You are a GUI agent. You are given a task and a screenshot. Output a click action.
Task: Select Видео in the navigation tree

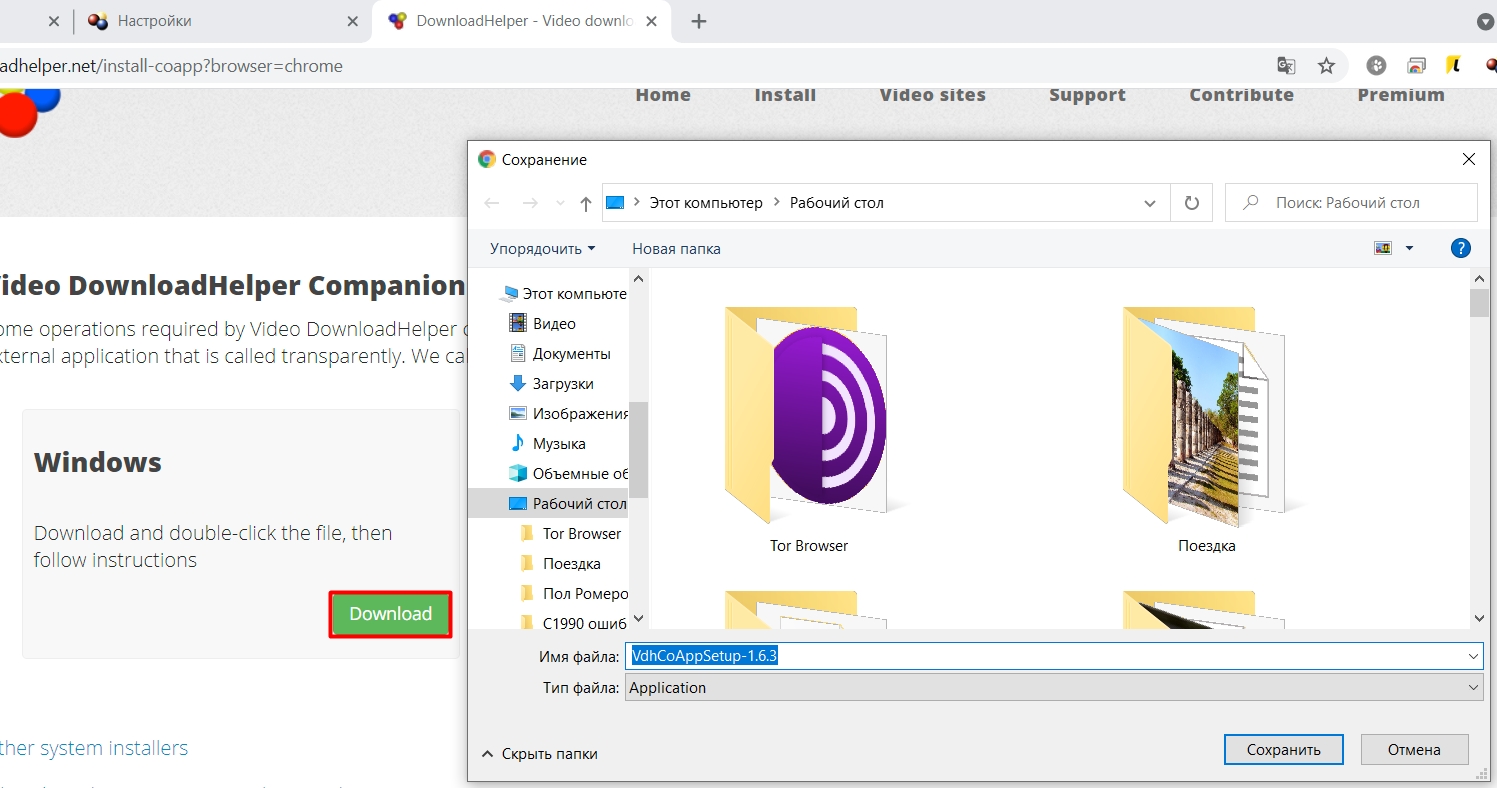click(x=553, y=323)
